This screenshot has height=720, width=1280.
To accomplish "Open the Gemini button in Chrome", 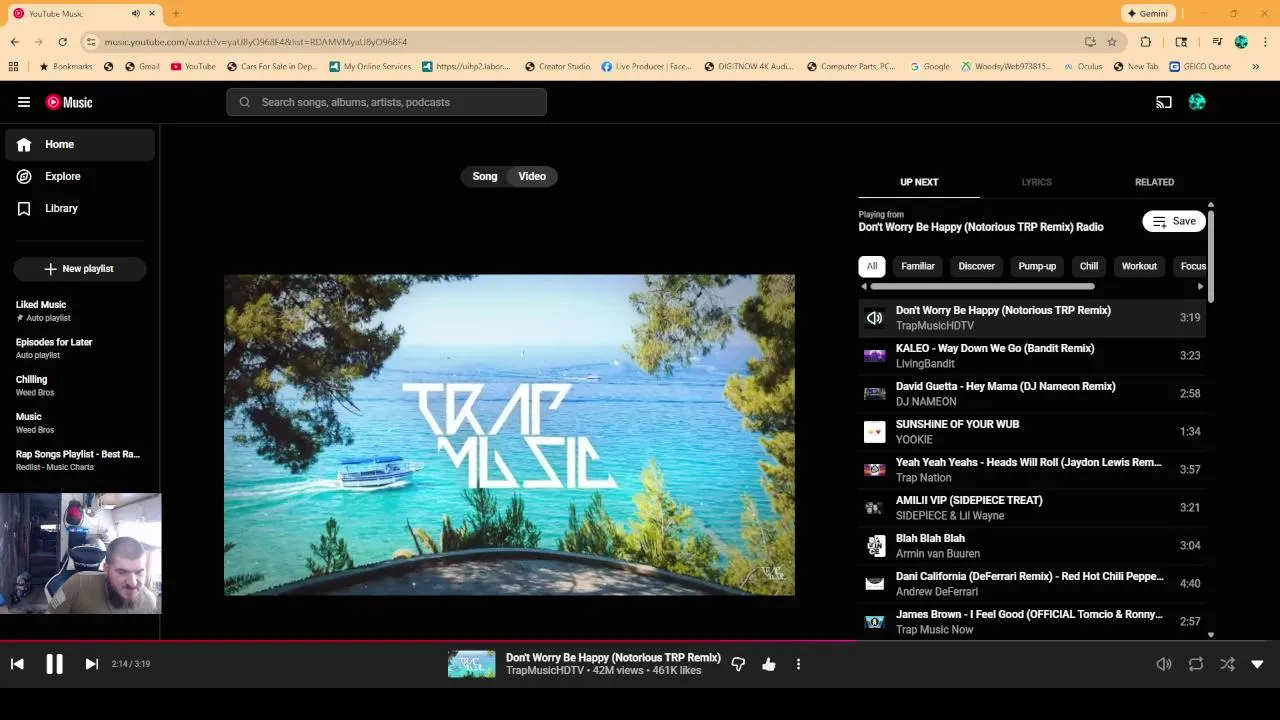I will point(1148,13).
